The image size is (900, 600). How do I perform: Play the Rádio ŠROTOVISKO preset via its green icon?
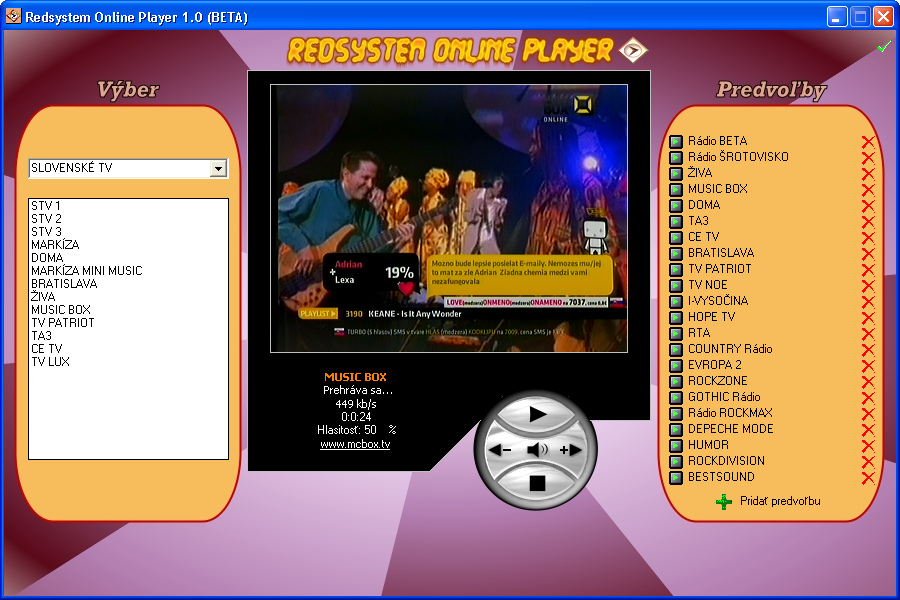[676, 157]
